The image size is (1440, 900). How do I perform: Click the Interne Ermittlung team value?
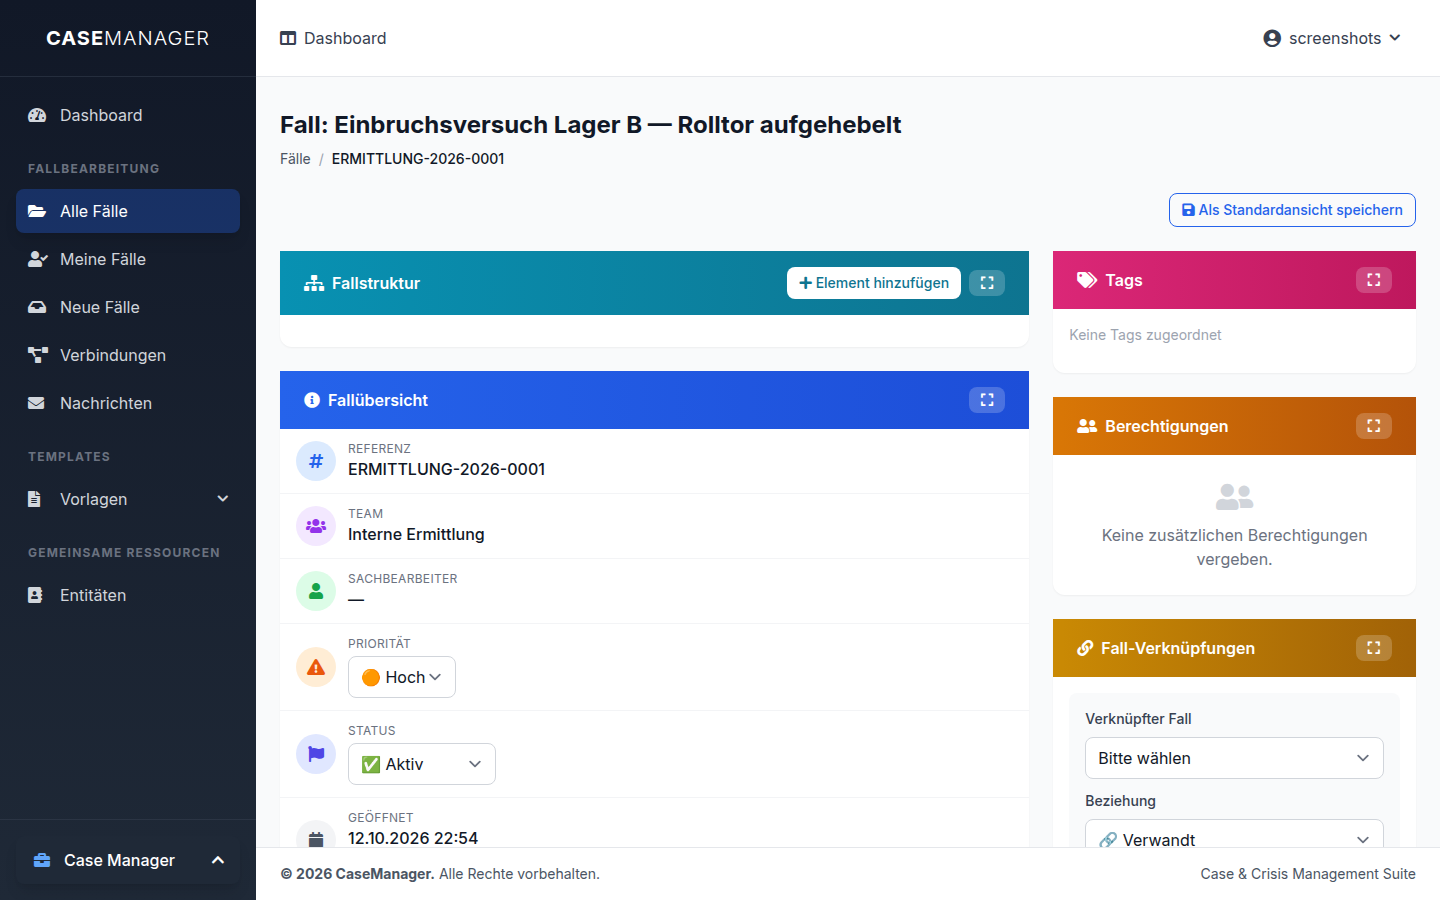click(x=416, y=534)
